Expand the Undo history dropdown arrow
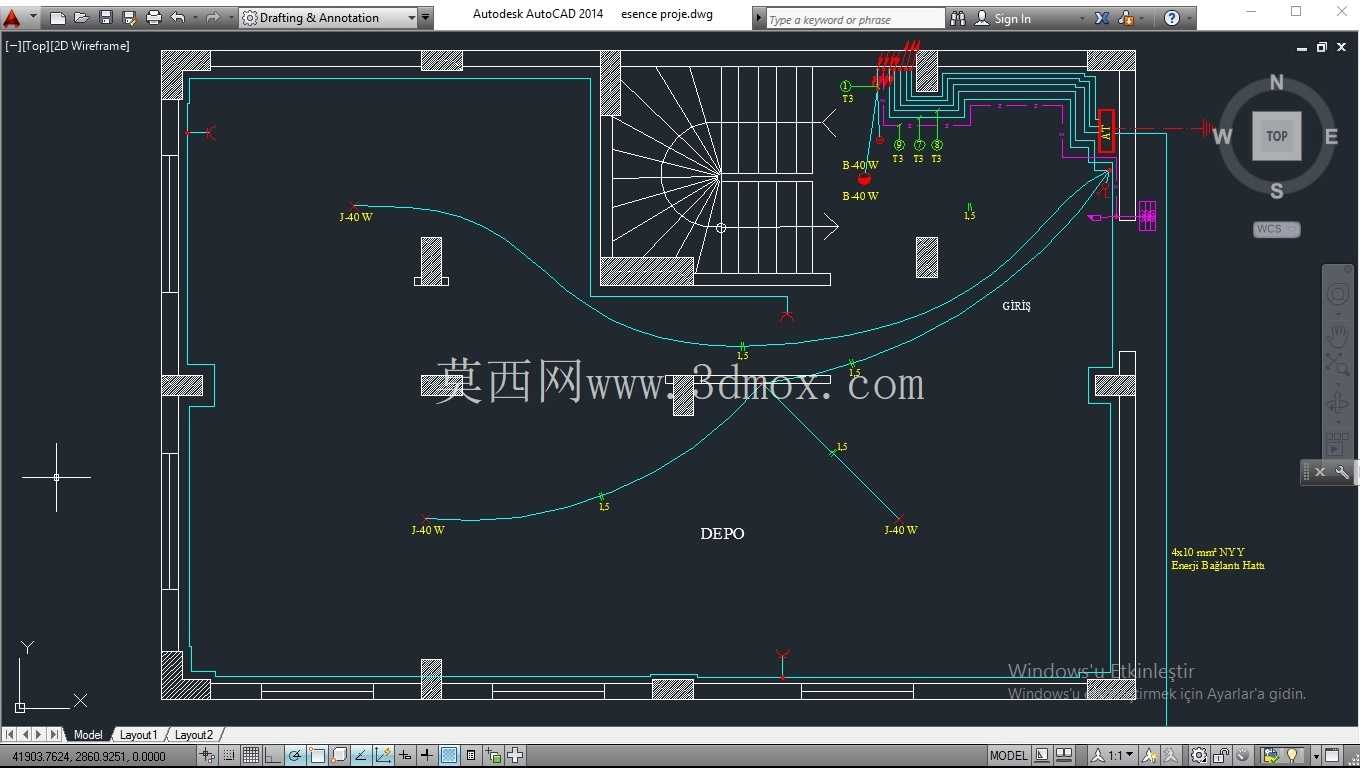 (x=193, y=18)
